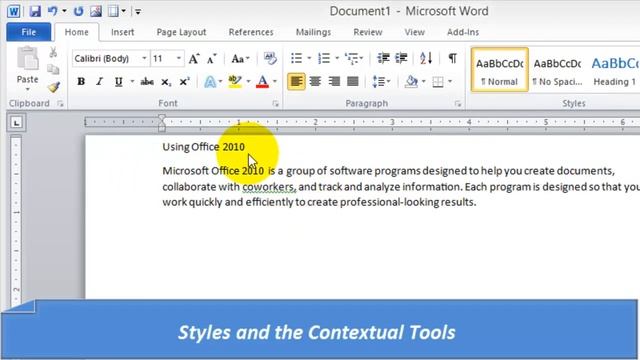Click the Bullets list icon
Viewport: 640px width, 360px height.
[x=296, y=58]
